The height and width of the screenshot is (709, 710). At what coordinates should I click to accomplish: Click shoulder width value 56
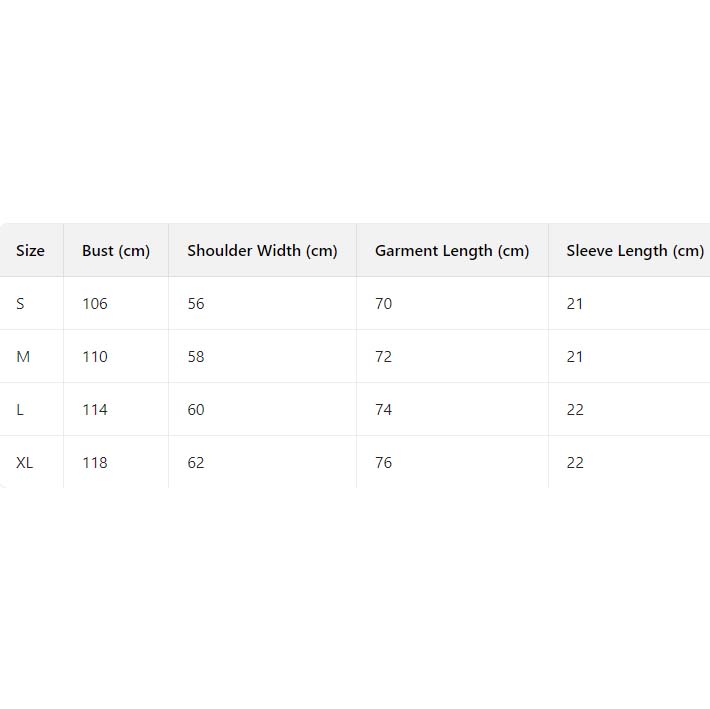(196, 304)
